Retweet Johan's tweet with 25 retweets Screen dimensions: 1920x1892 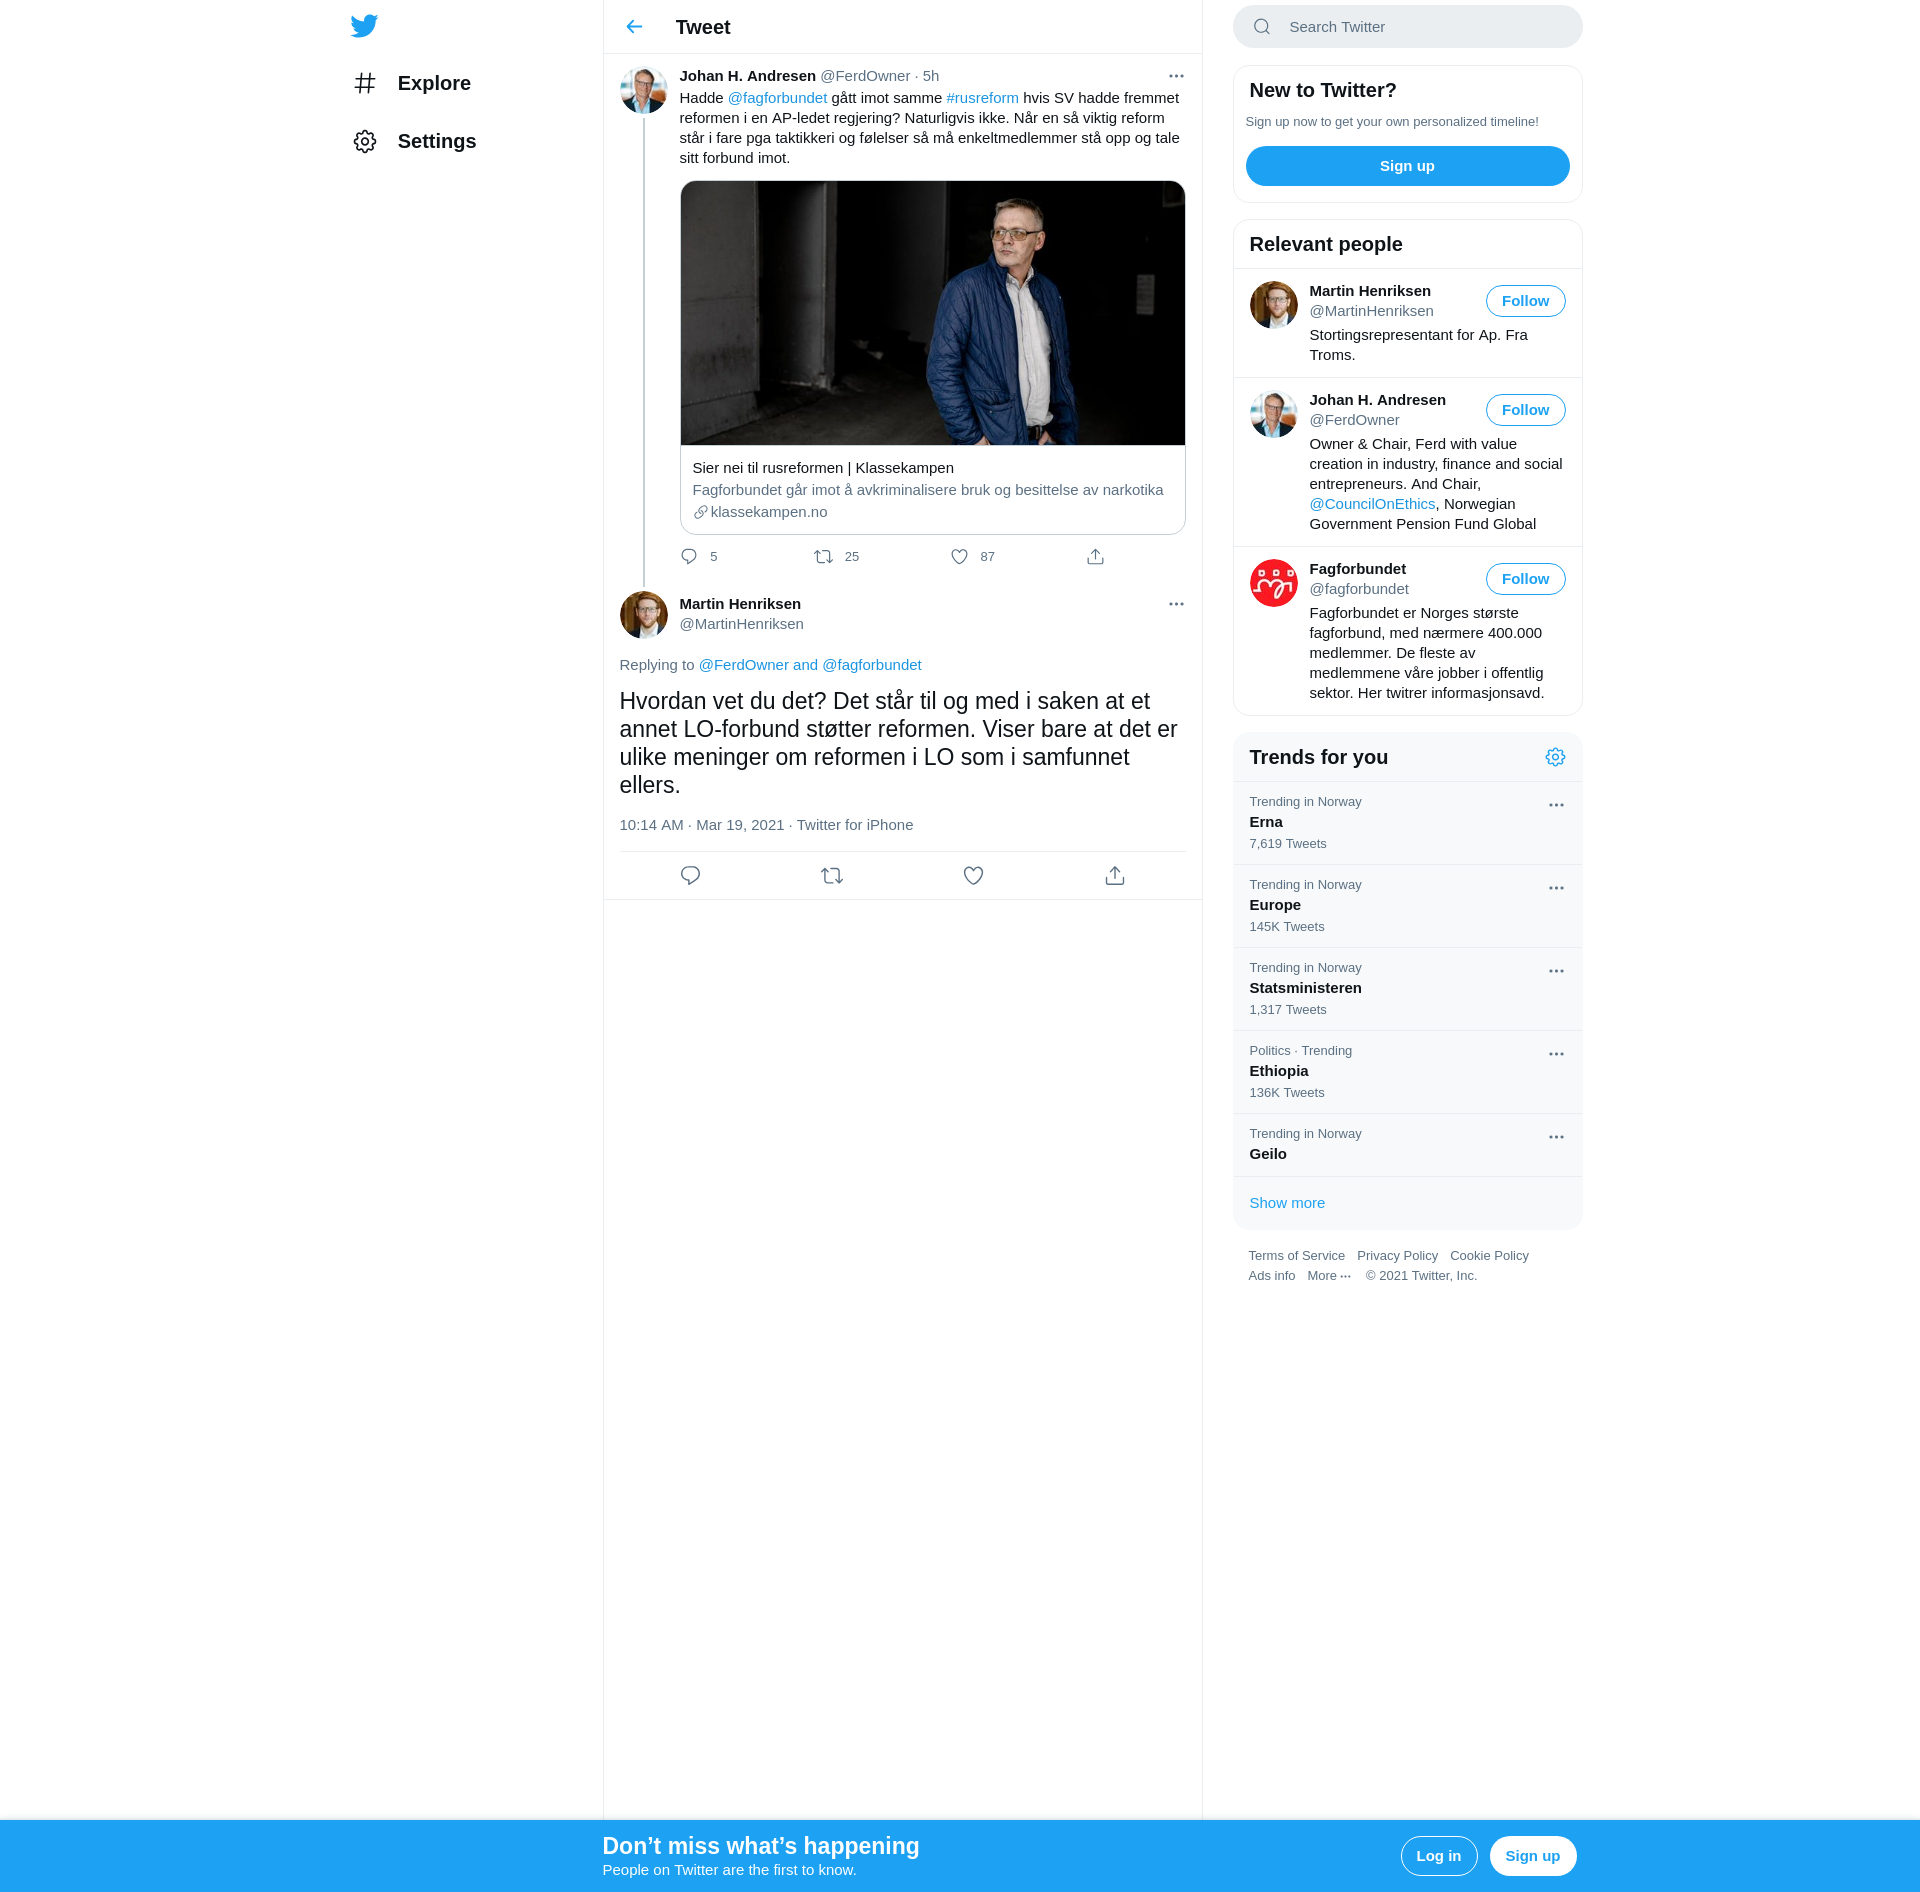pyautogui.click(x=823, y=557)
